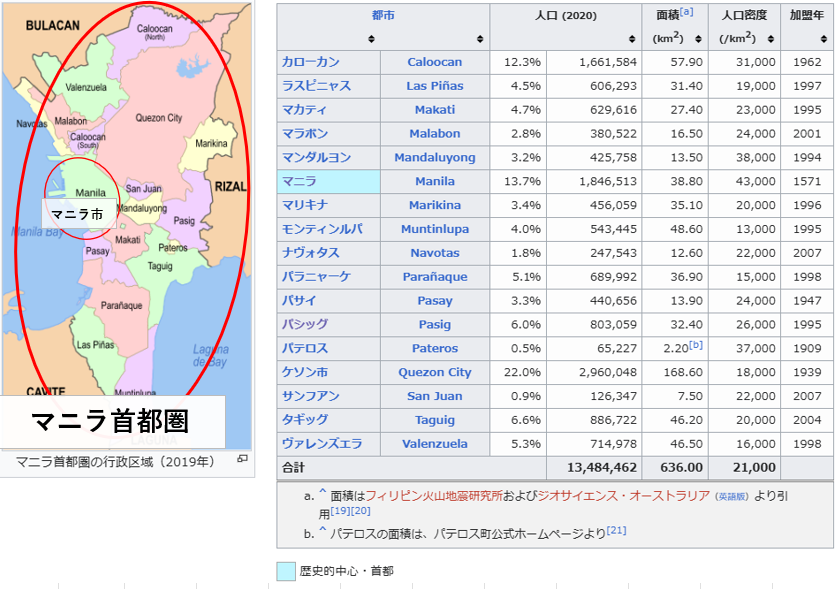Jump back via footnote b caret arrow
The width and height of the screenshot is (835, 589).
coord(322,530)
